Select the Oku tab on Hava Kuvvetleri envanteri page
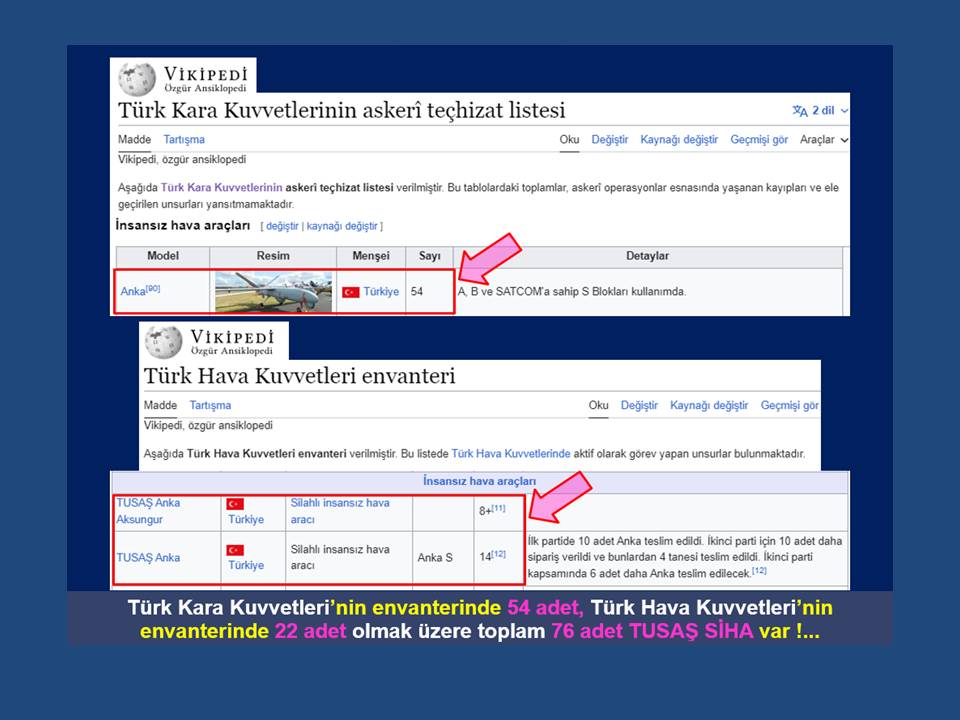Image resolution: width=960 pixels, height=720 pixels. (598, 405)
